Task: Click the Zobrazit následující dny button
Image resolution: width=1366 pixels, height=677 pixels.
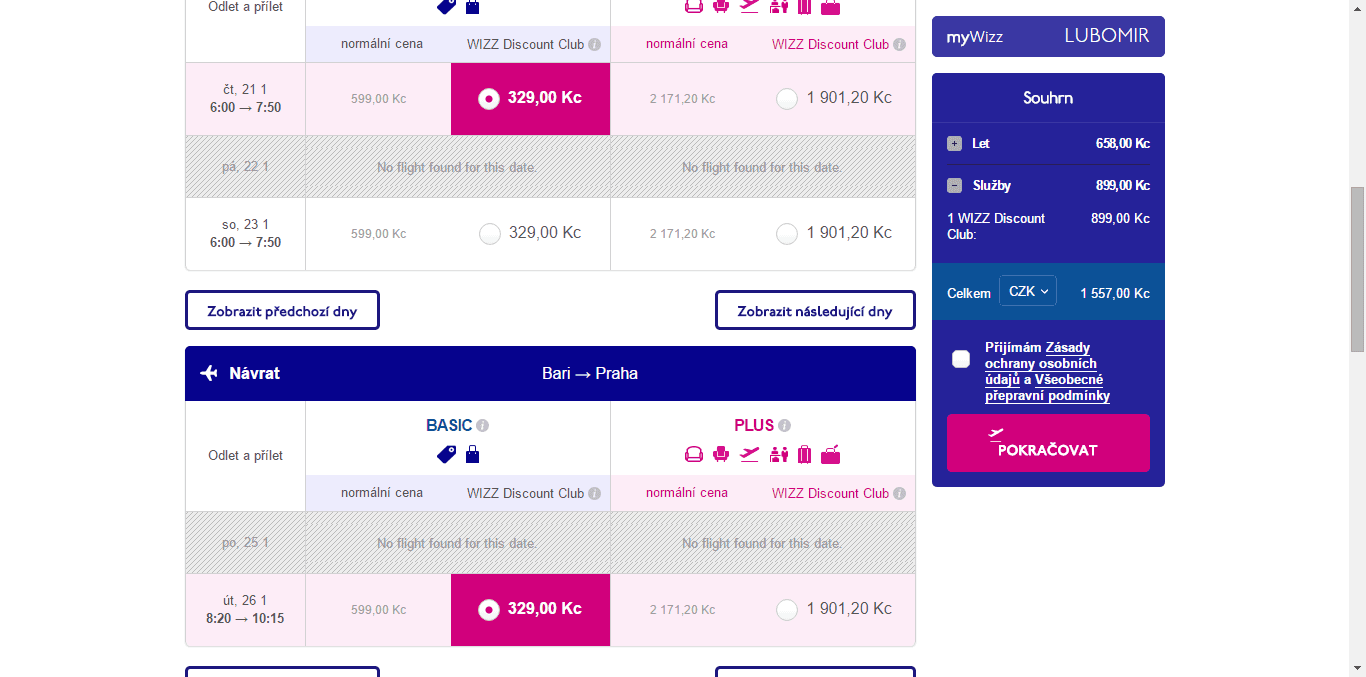Action: 815,311
